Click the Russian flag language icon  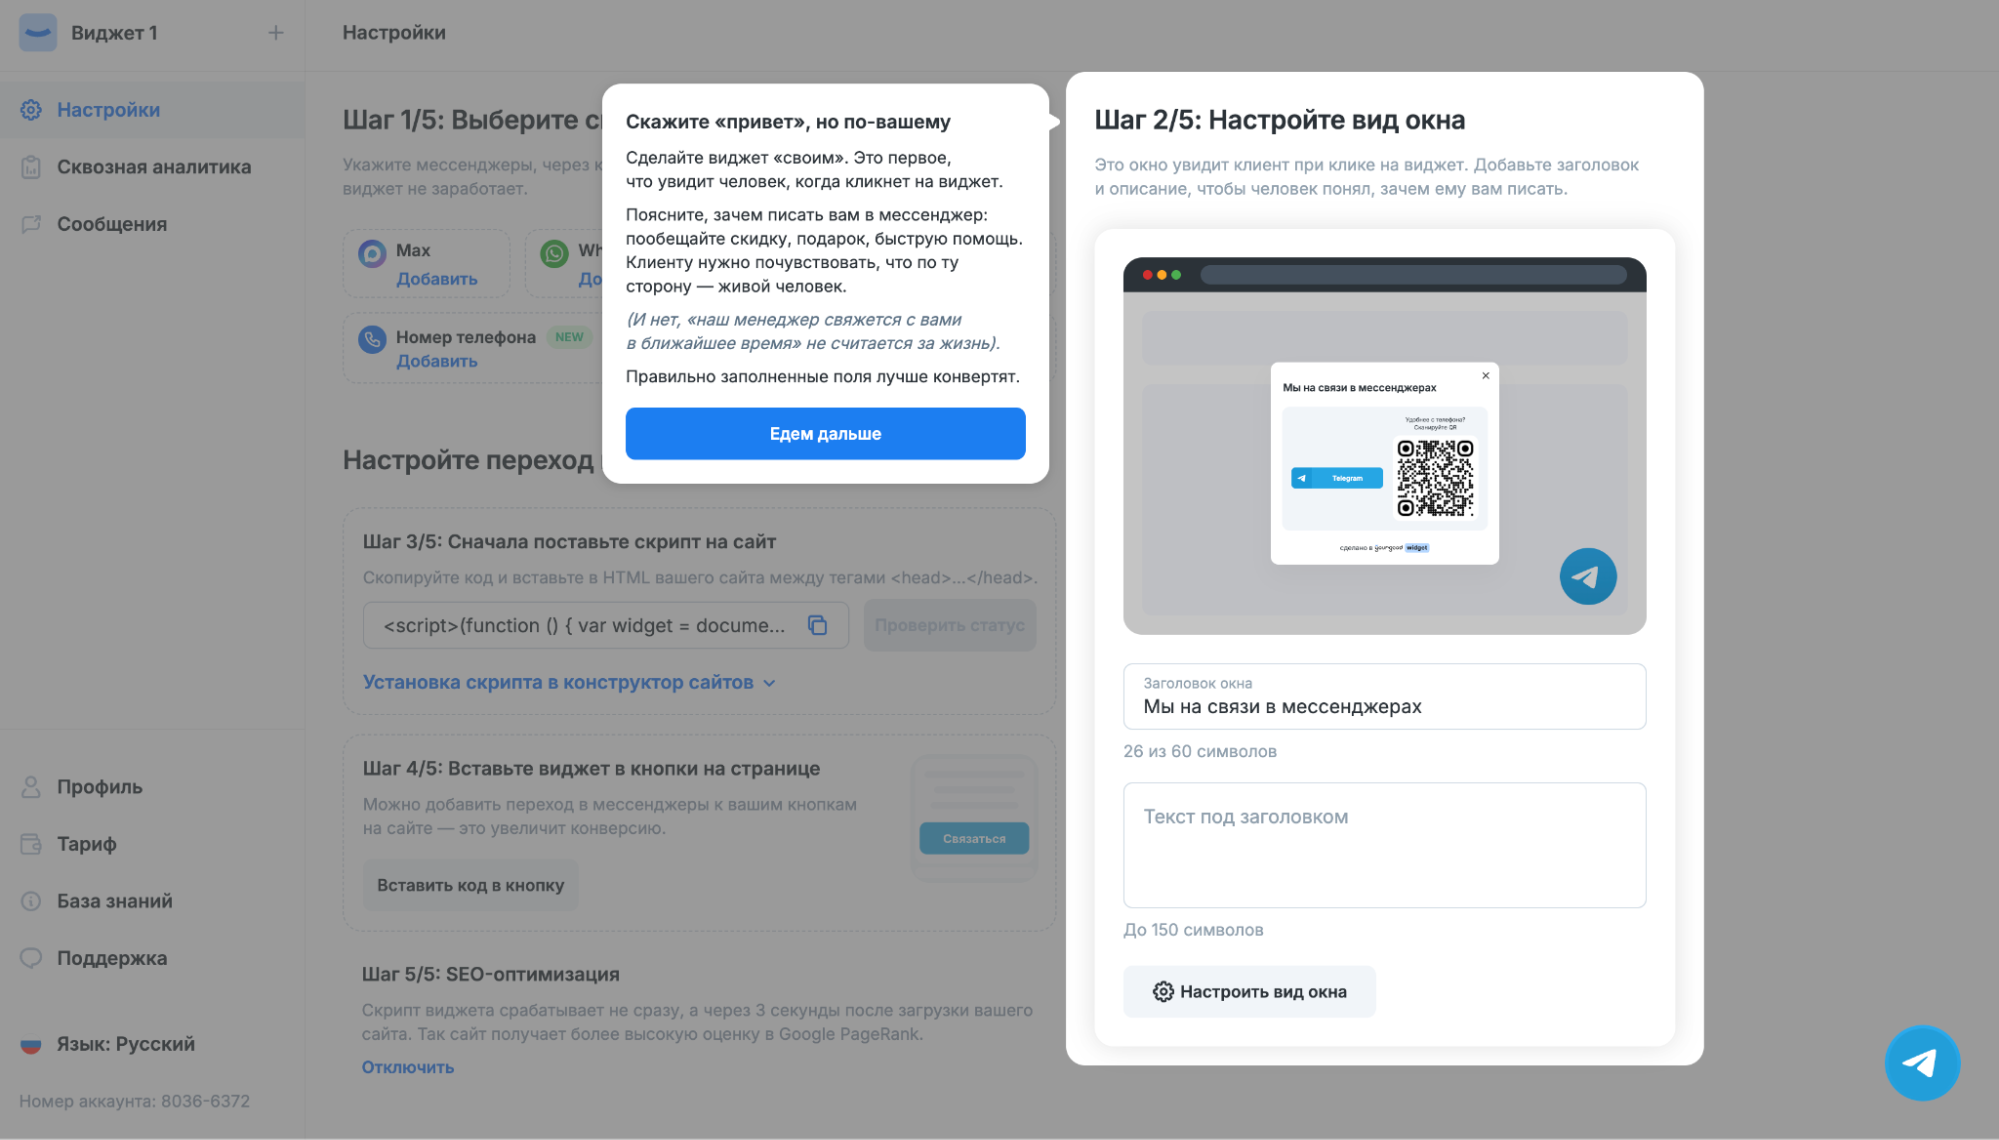[31, 1044]
